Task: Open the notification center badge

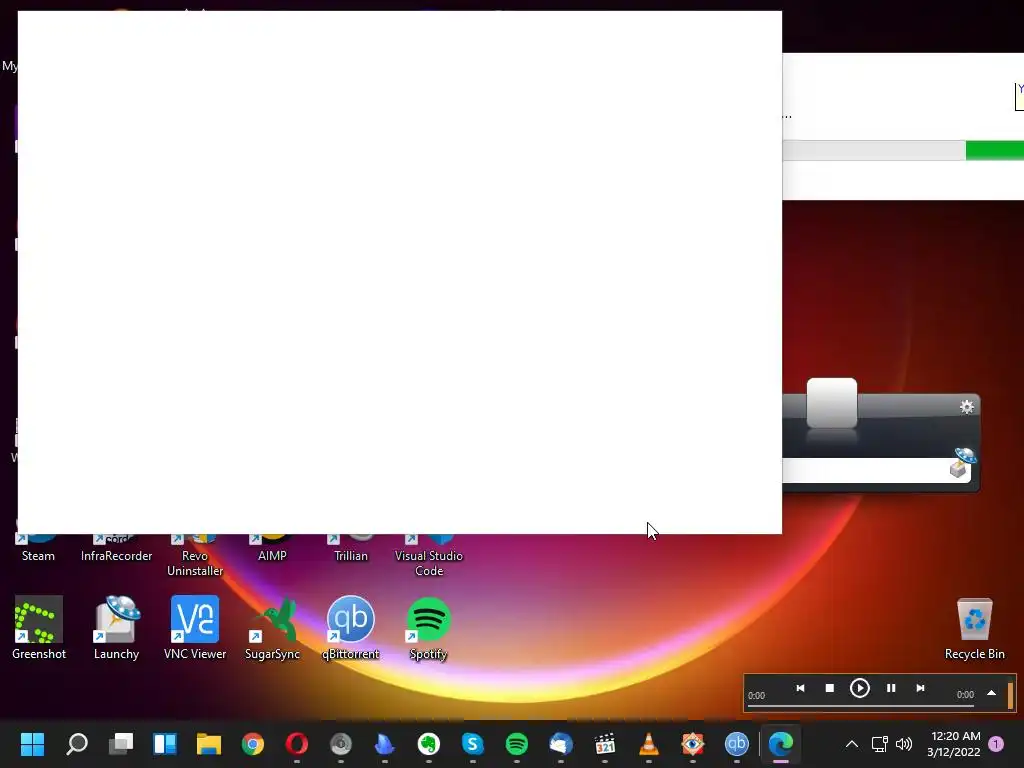Action: [996, 744]
